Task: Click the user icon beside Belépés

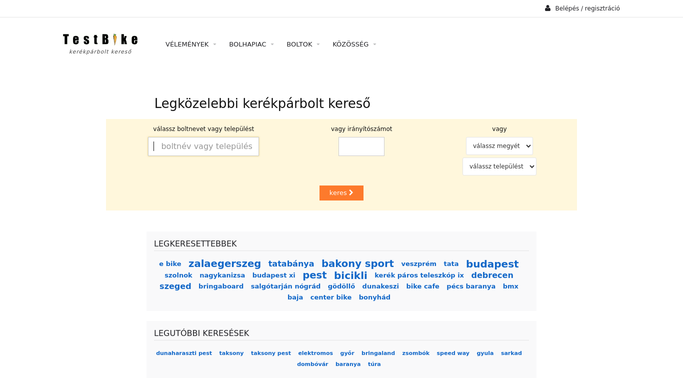Action: (548, 8)
